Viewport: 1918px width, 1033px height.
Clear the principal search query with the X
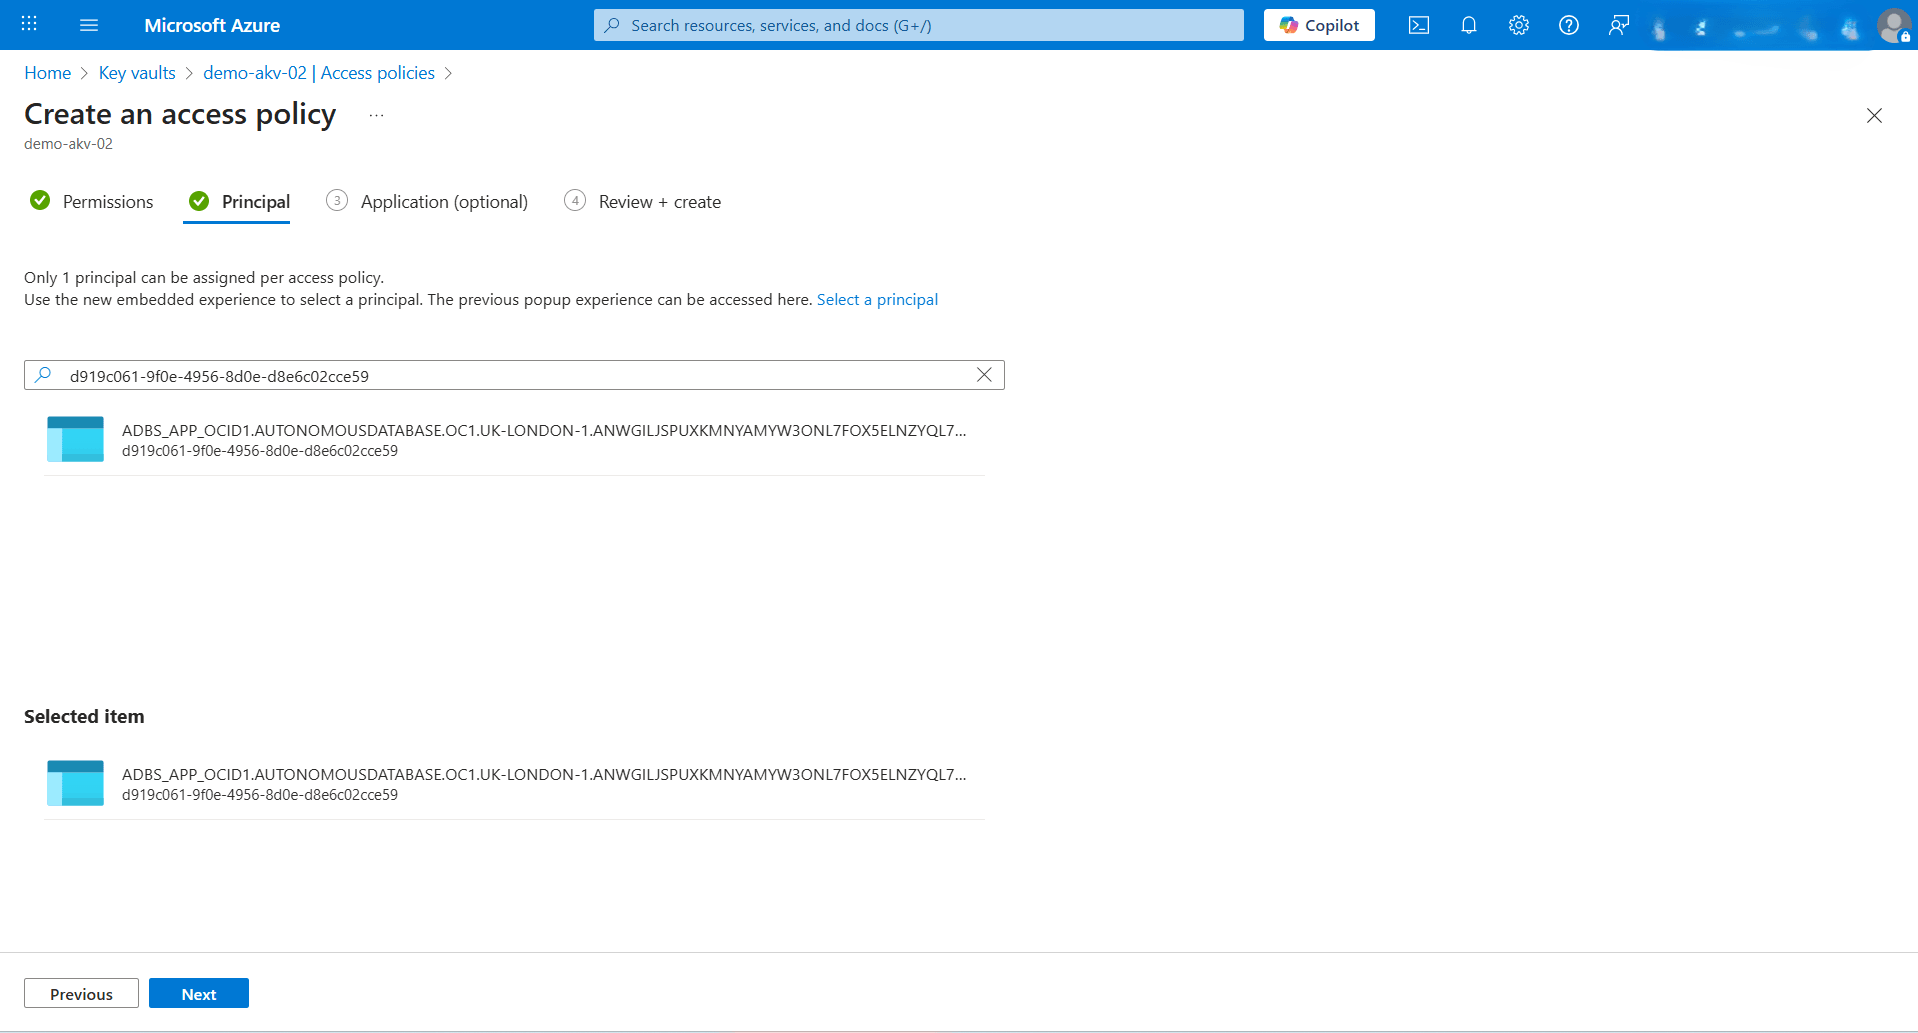coord(983,374)
